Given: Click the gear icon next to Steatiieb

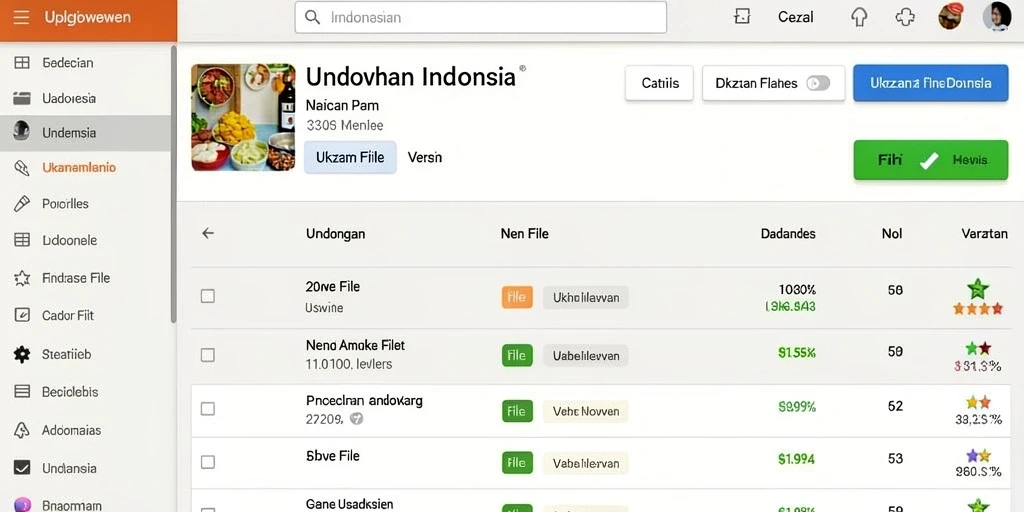Looking at the screenshot, I should pos(22,355).
